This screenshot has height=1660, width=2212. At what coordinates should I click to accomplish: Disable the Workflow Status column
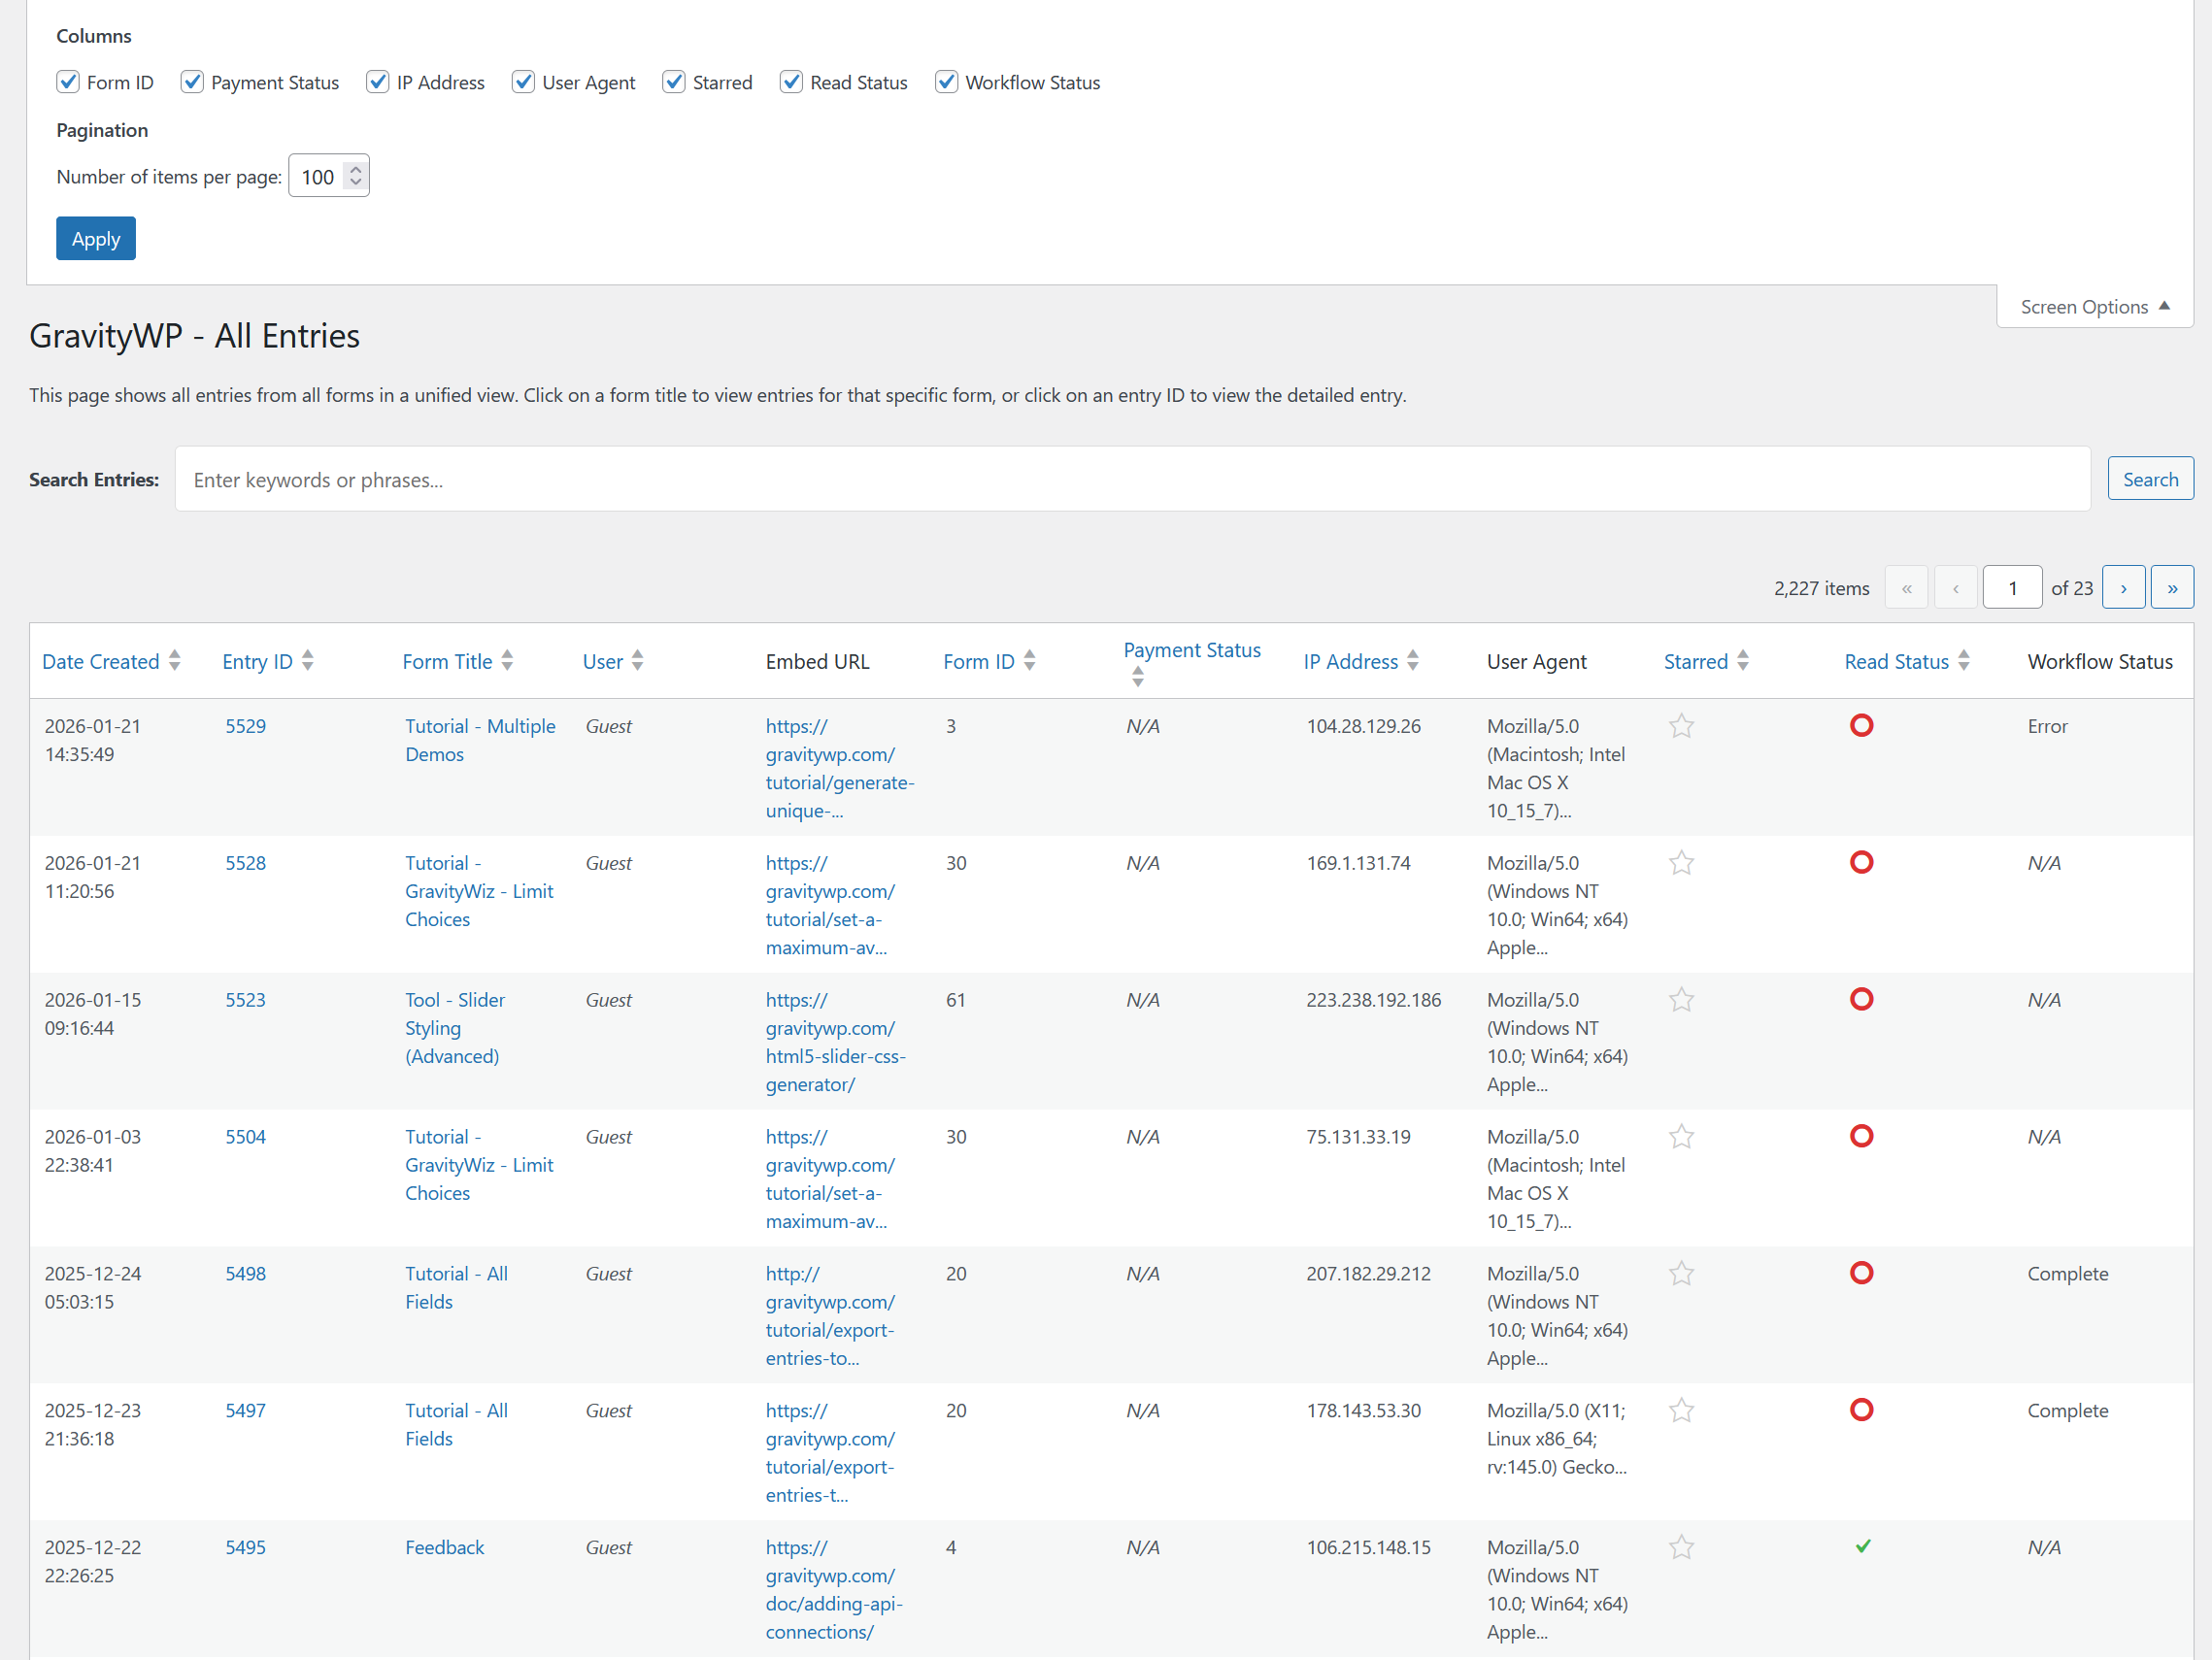[946, 82]
